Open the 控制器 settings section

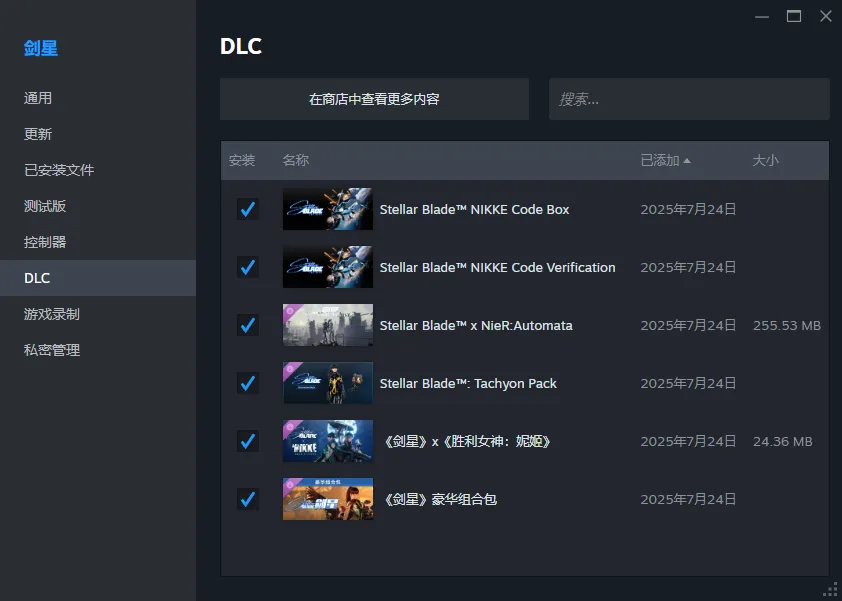pos(45,242)
